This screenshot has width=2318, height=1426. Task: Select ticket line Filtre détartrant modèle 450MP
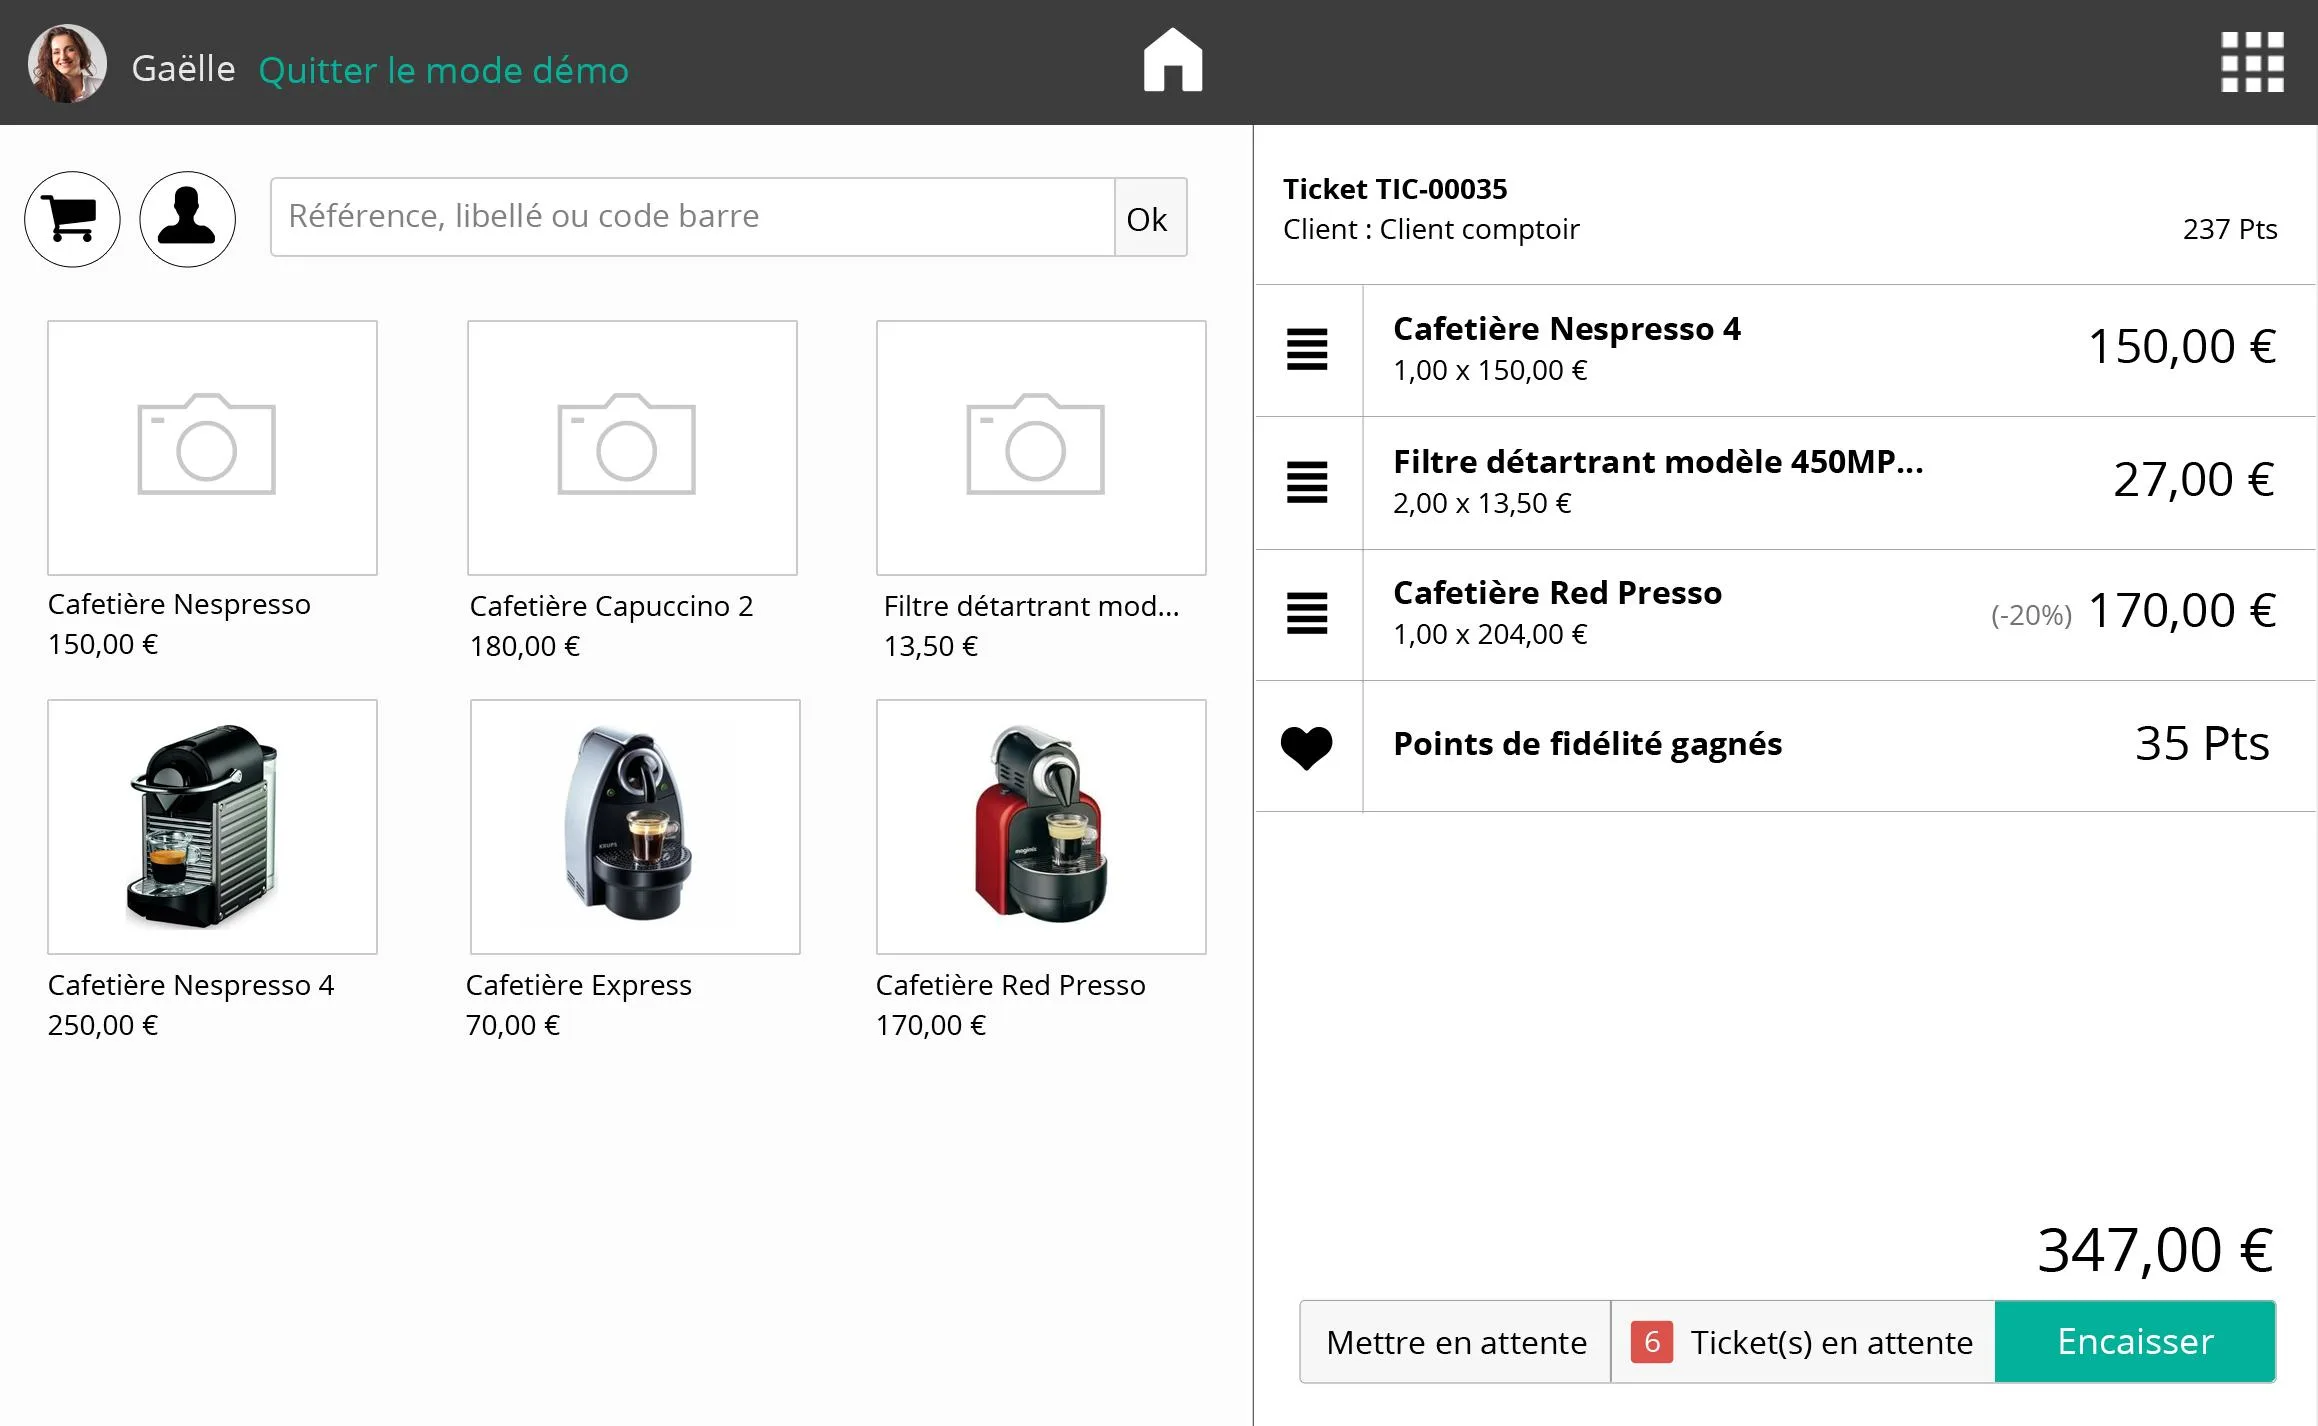coord(1786,483)
